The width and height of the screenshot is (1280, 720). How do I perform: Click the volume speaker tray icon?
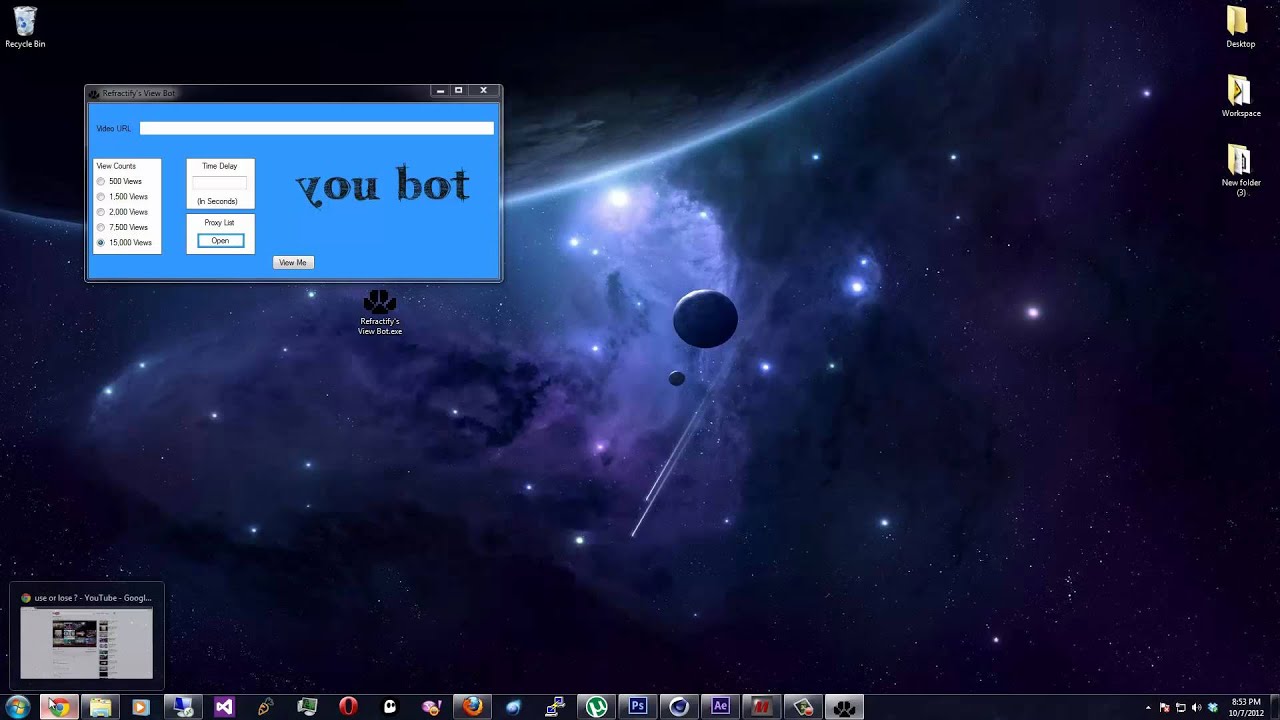click(1197, 707)
